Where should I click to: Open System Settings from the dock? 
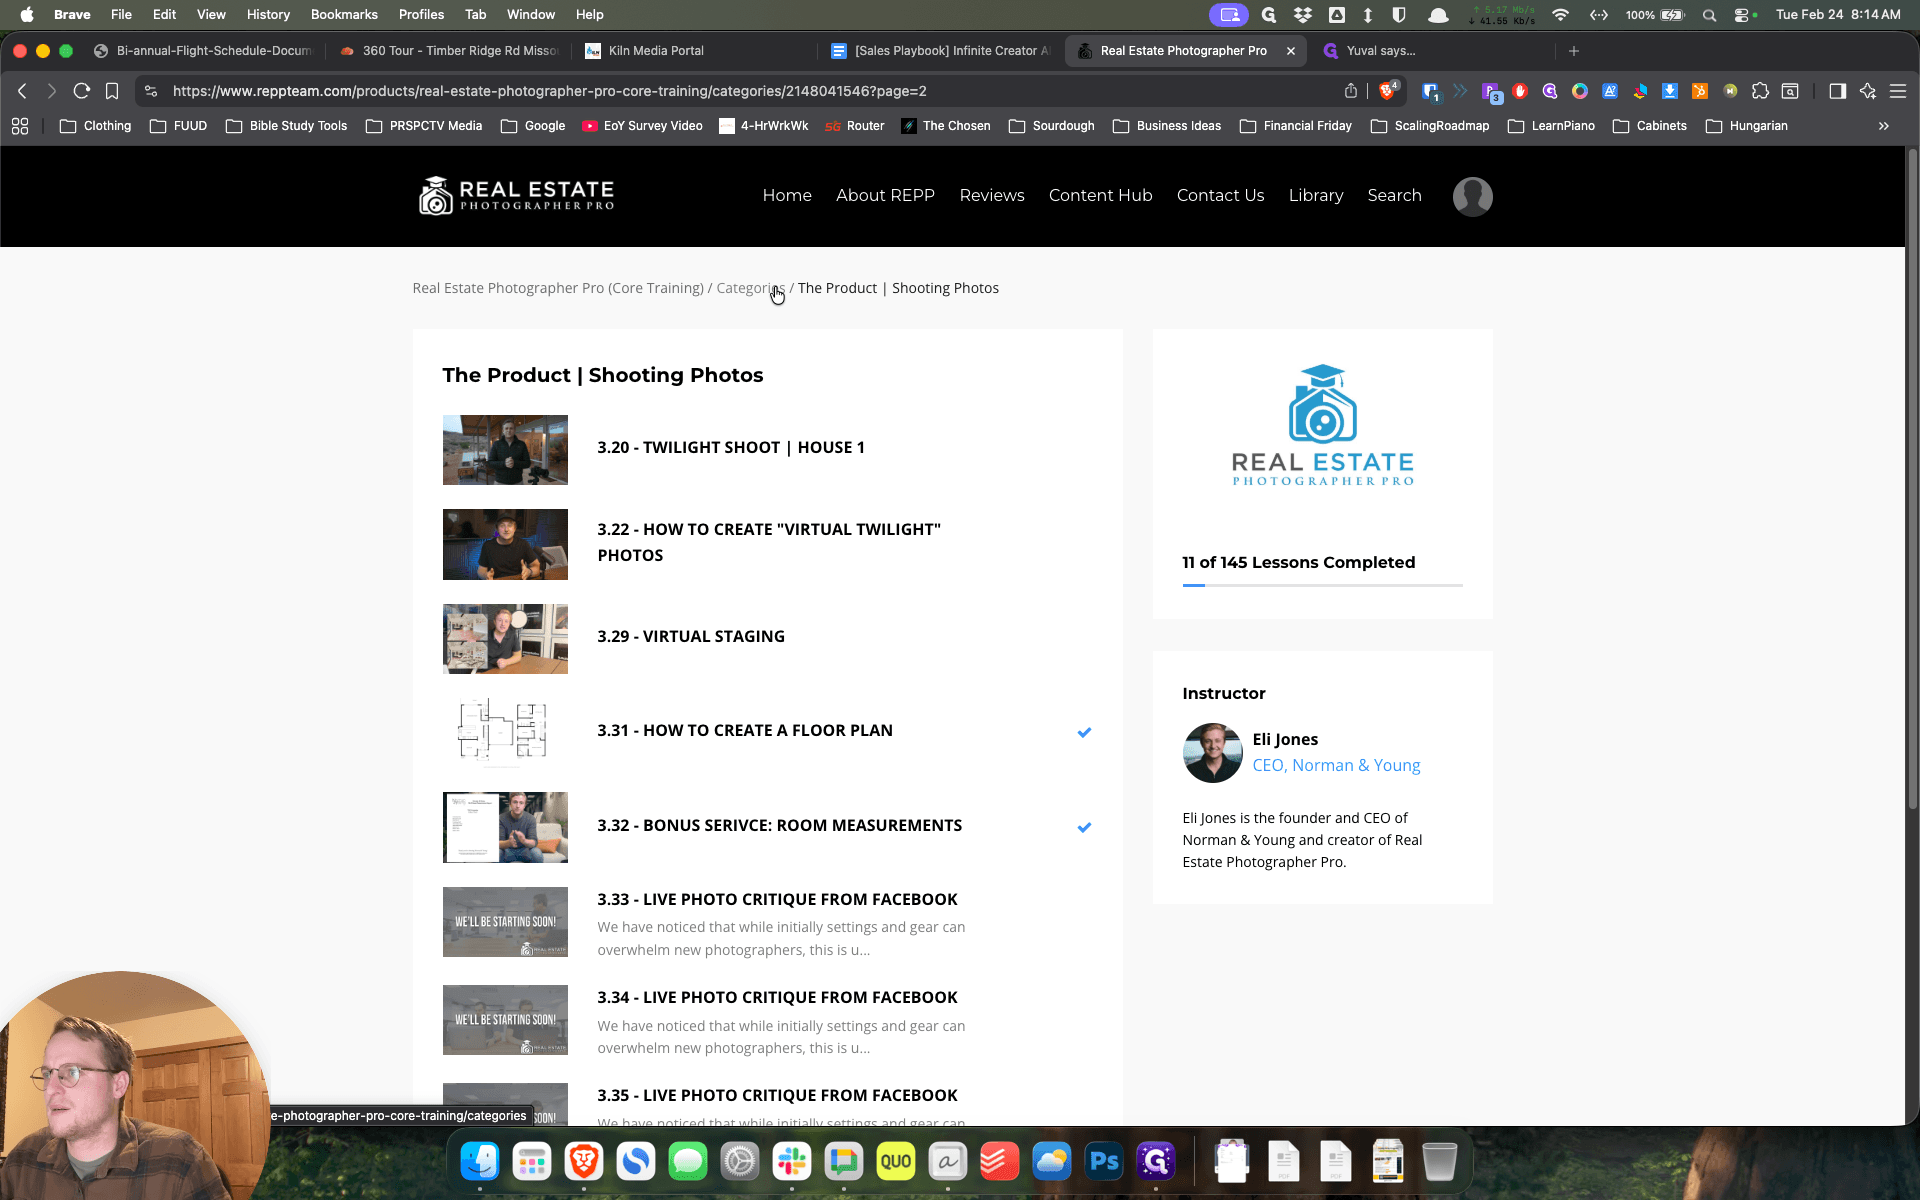(x=740, y=1161)
